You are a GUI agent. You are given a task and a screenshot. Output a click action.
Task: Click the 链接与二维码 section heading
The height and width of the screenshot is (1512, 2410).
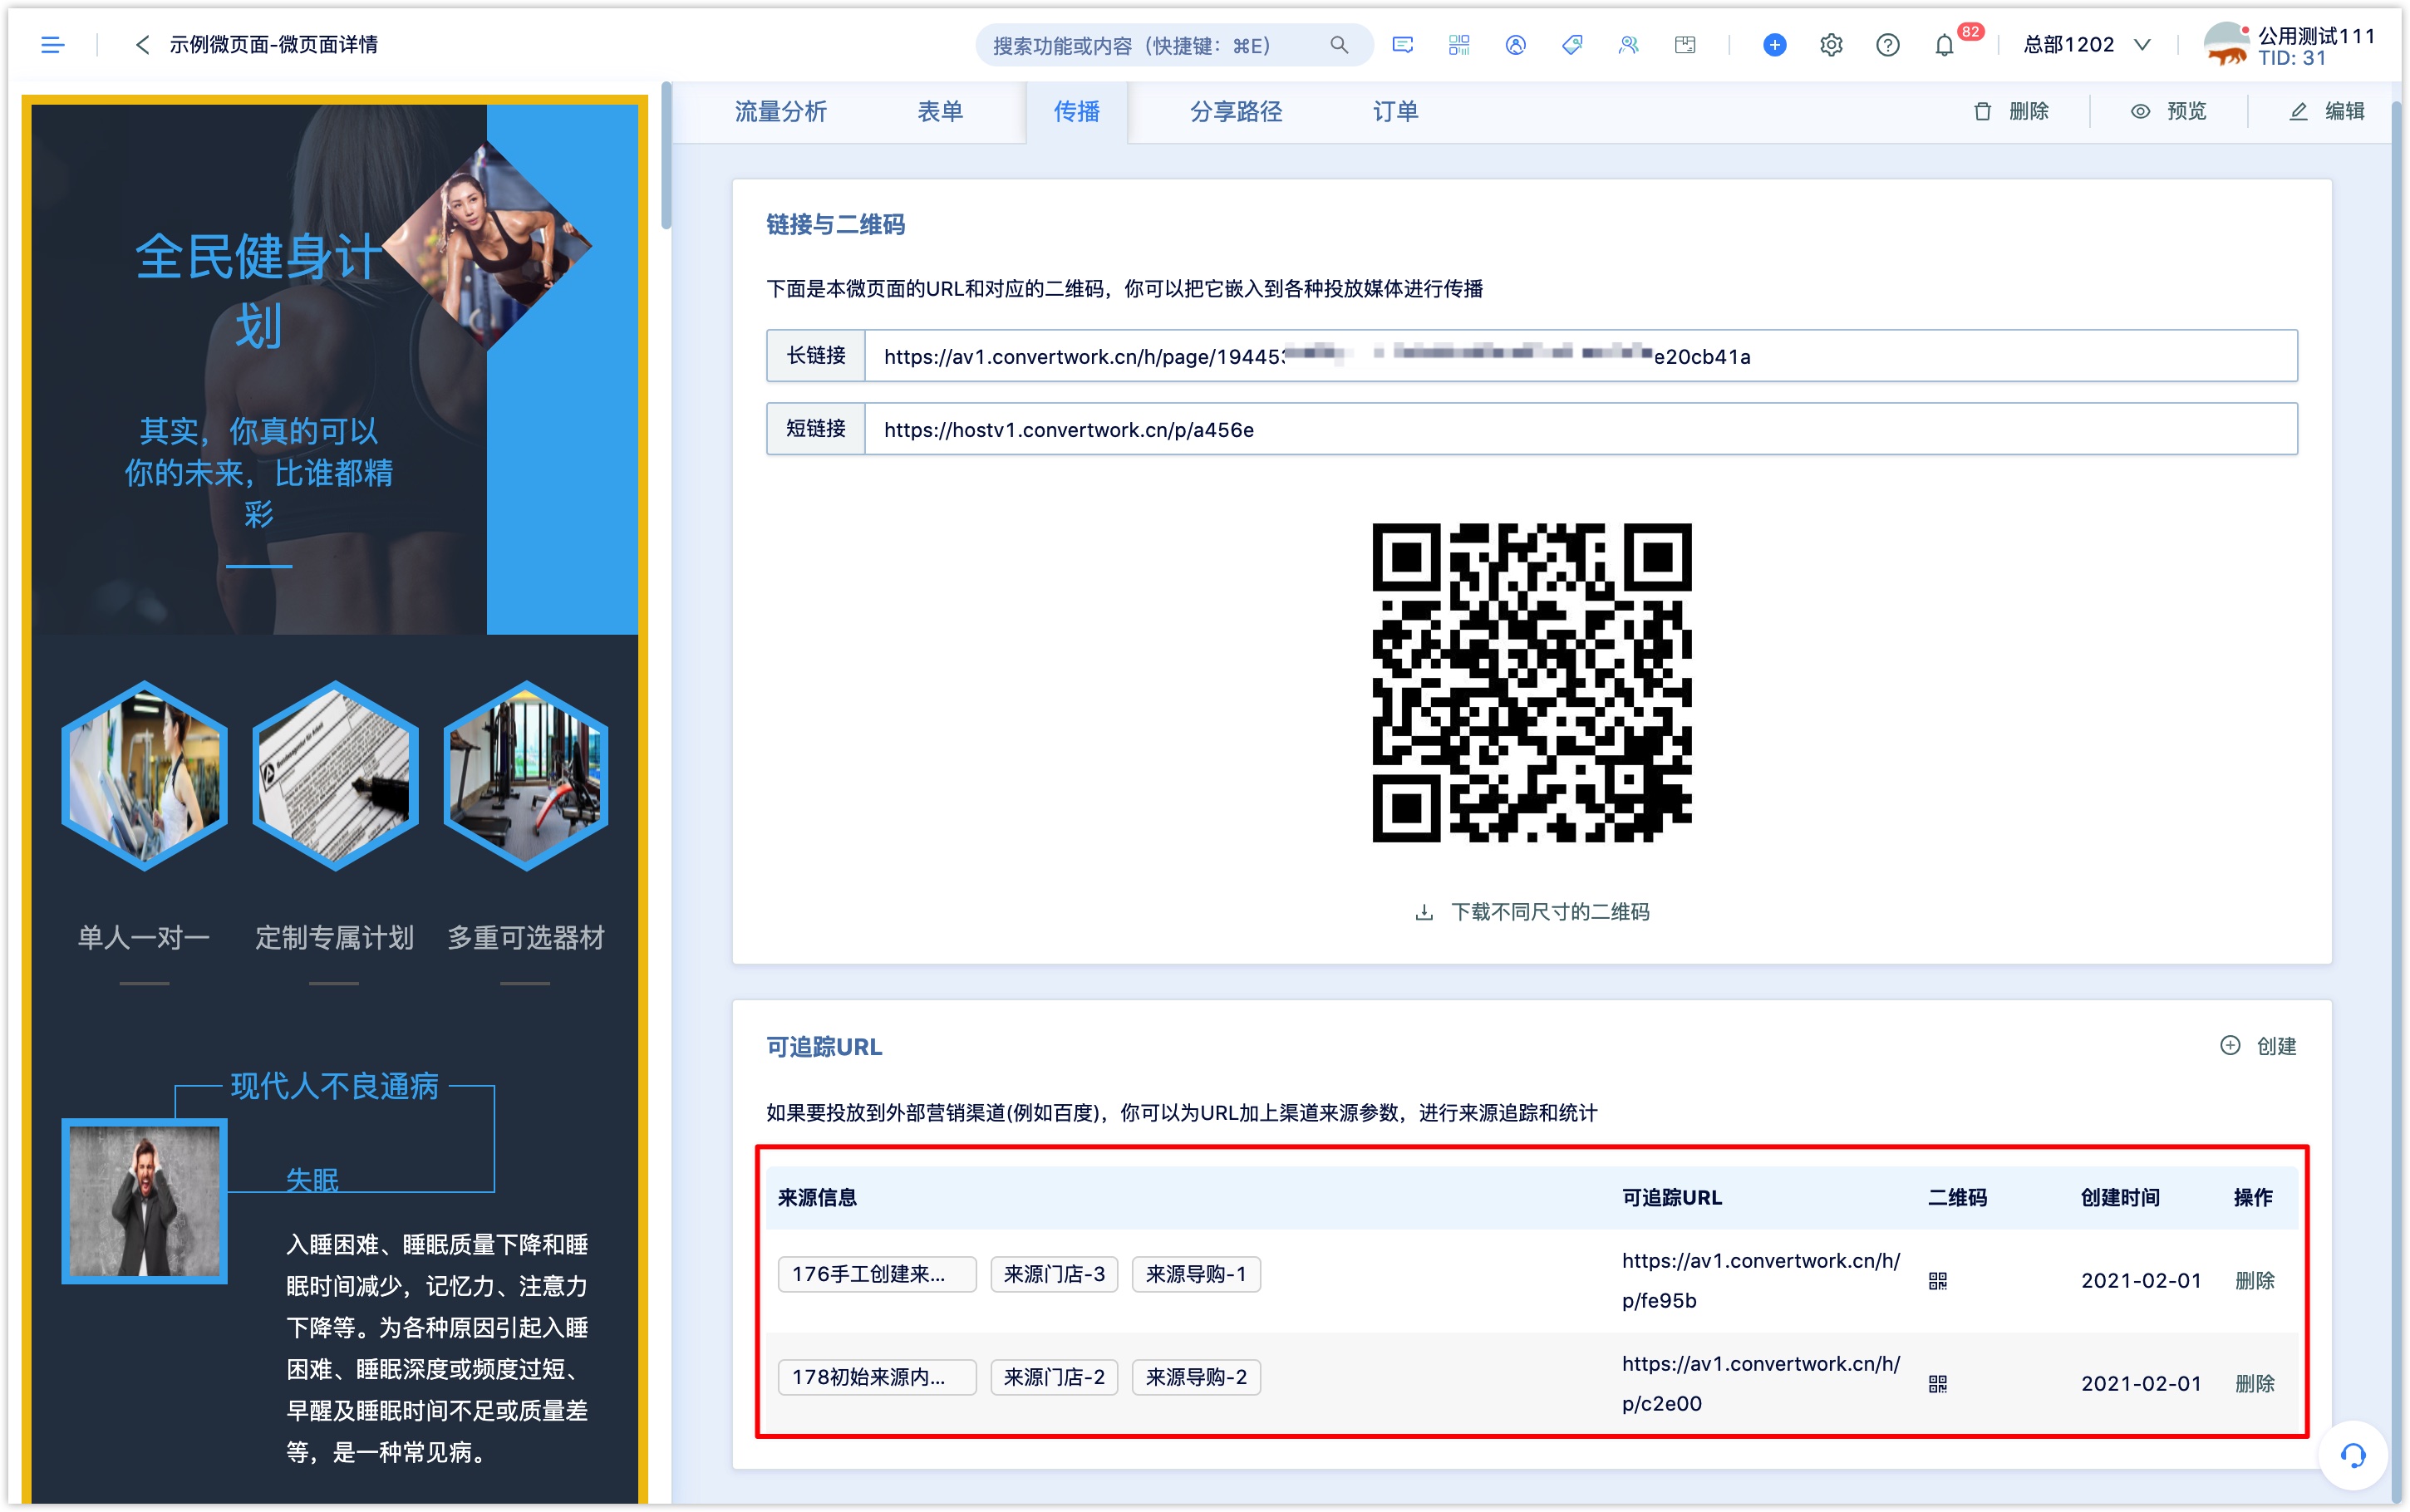(x=835, y=225)
